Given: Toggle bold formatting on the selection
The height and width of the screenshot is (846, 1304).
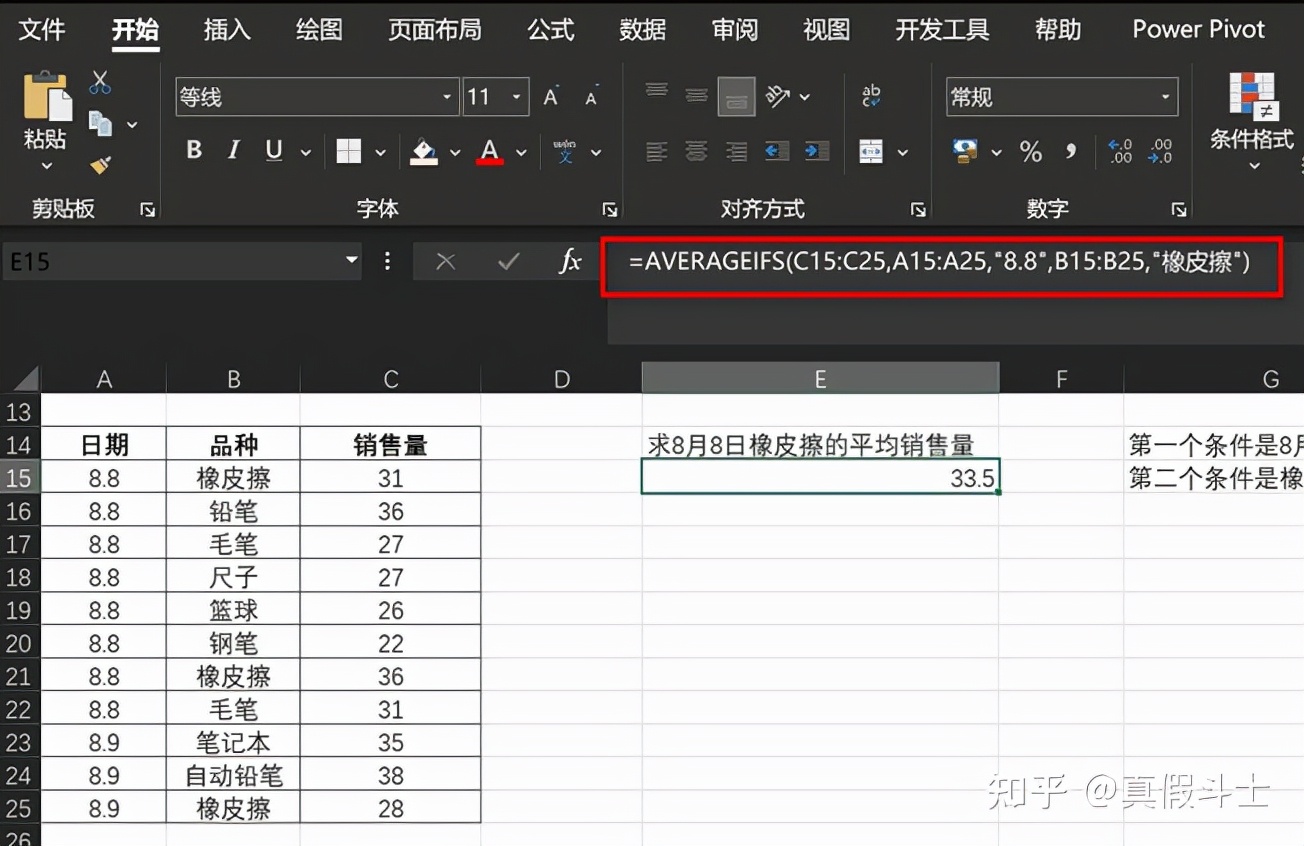Looking at the screenshot, I should [194, 149].
